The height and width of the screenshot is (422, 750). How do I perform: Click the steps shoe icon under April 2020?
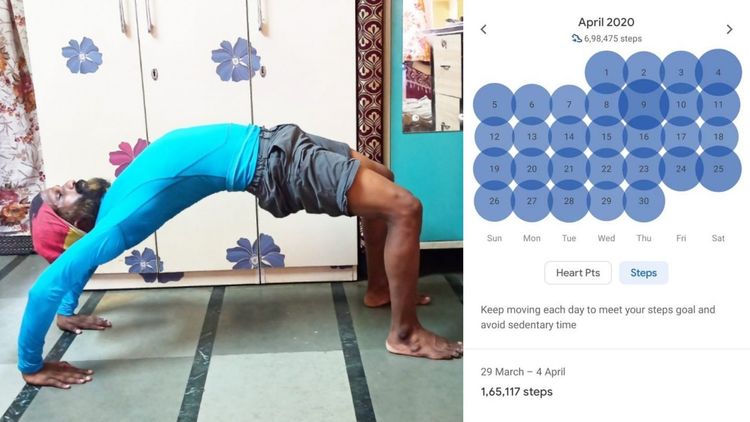(576, 38)
